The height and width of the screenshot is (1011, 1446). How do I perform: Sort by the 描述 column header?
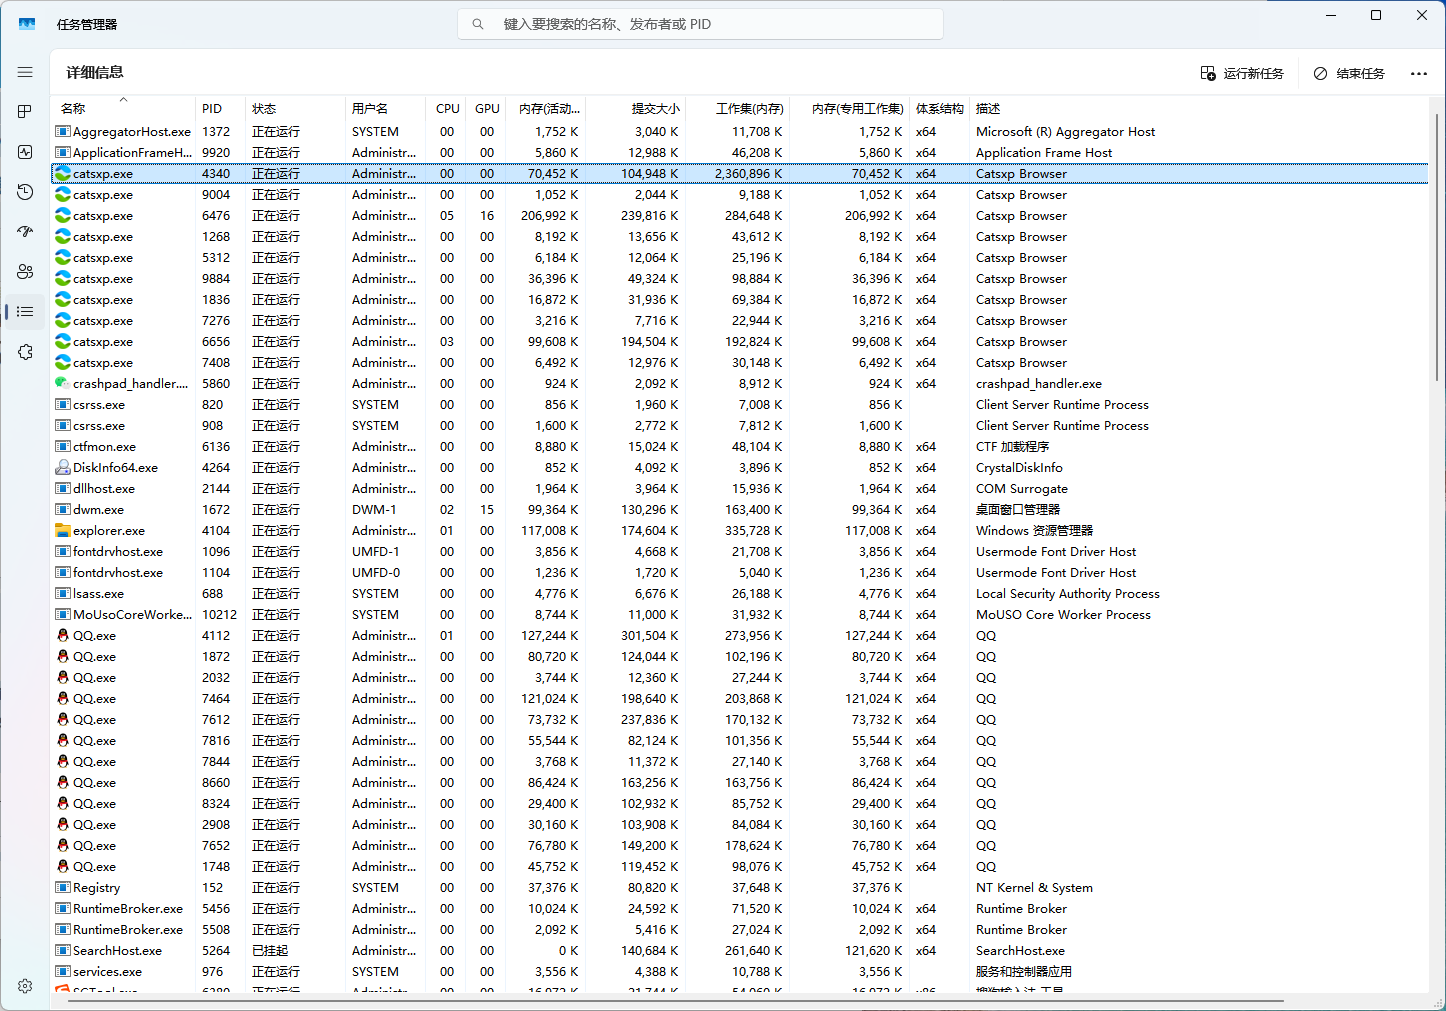click(x=1200, y=108)
